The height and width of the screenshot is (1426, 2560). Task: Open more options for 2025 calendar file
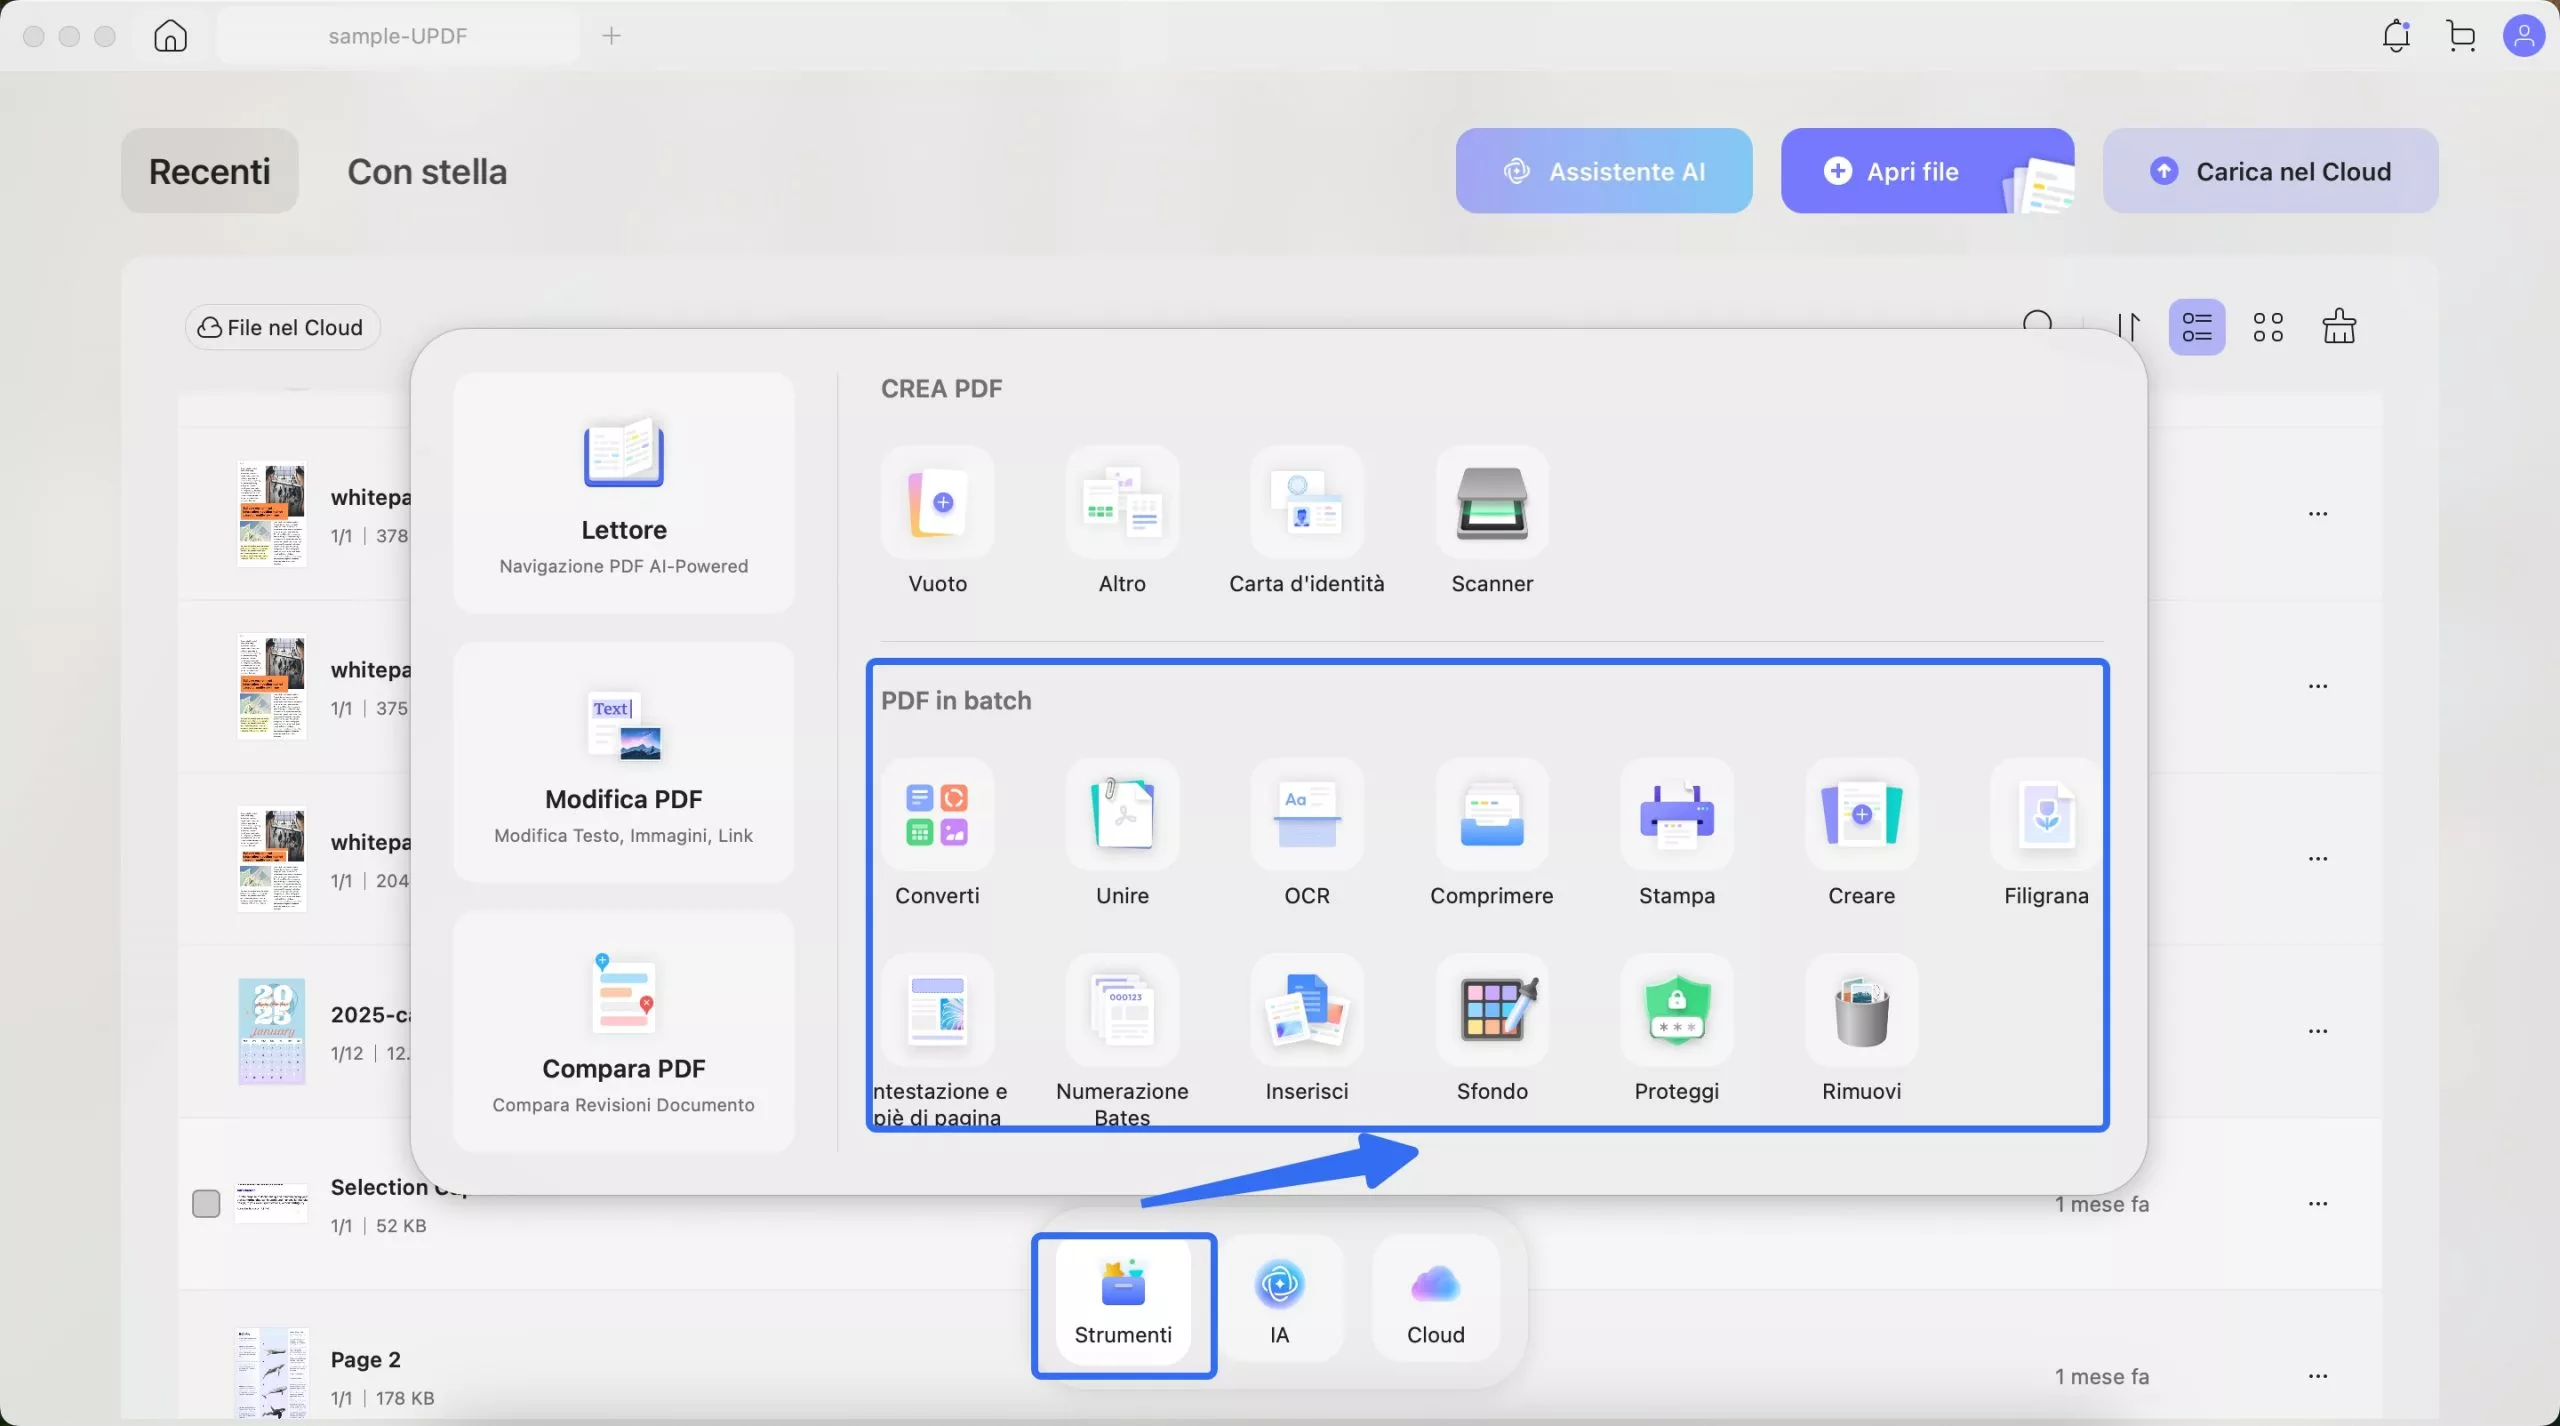[x=2317, y=1031]
